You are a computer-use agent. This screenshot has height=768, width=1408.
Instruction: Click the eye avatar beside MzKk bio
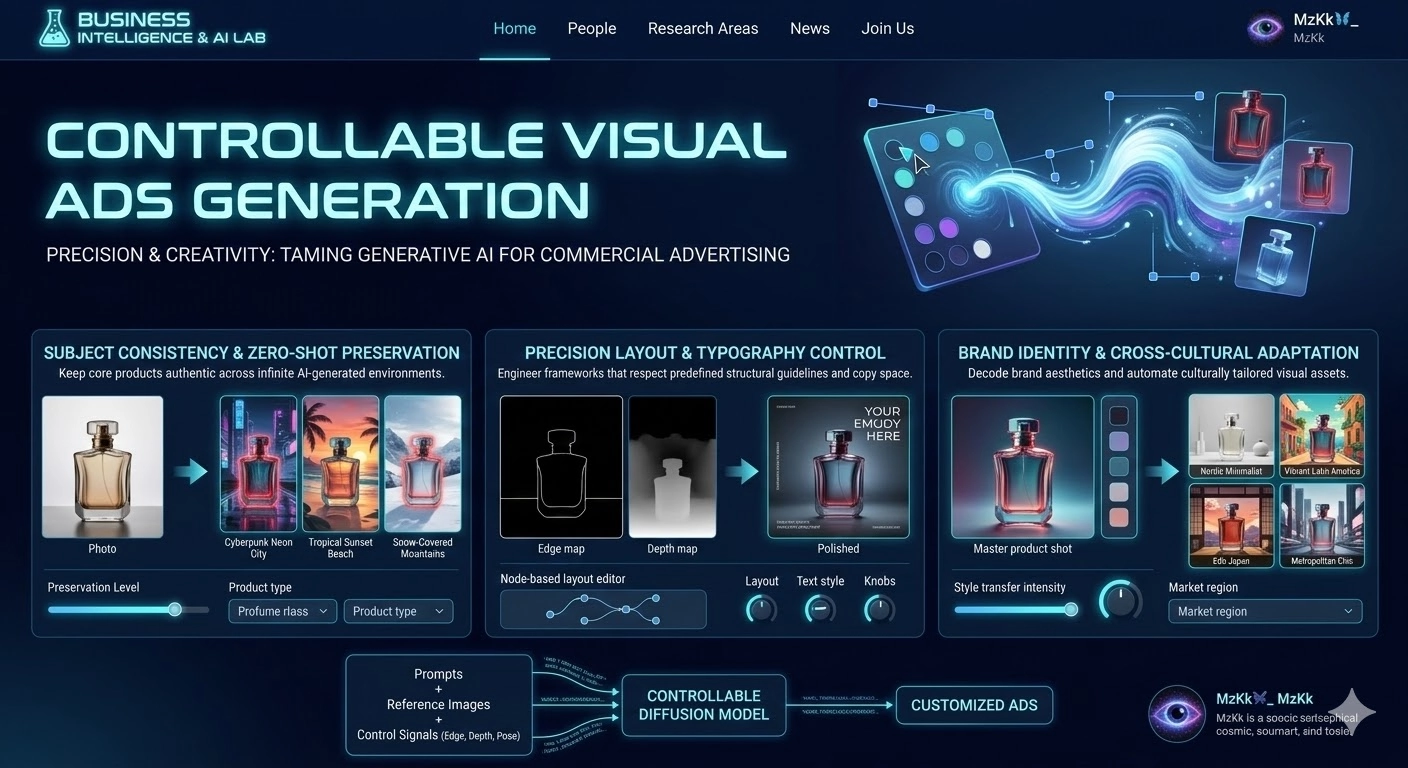(x=1177, y=714)
